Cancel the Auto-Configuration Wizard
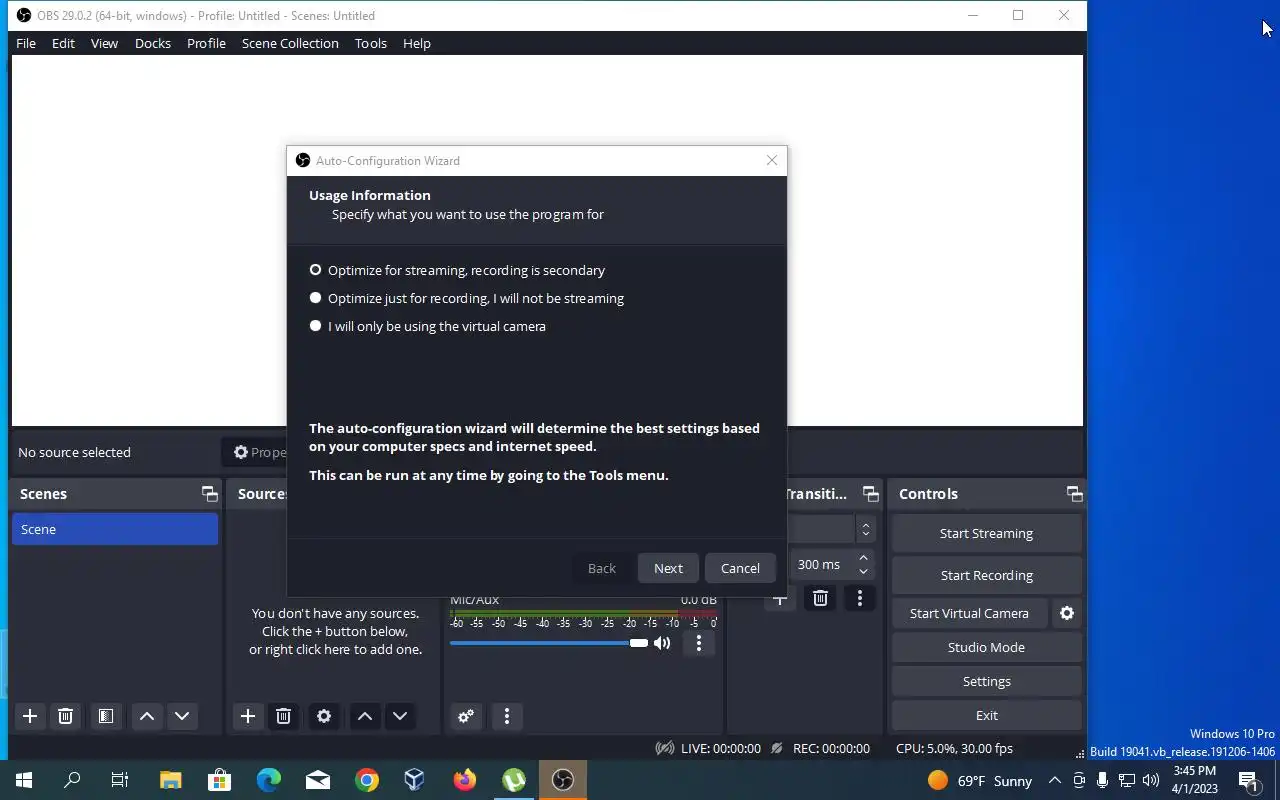Image resolution: width=1280 pixels, height=800 pixels. click(740, 568)
